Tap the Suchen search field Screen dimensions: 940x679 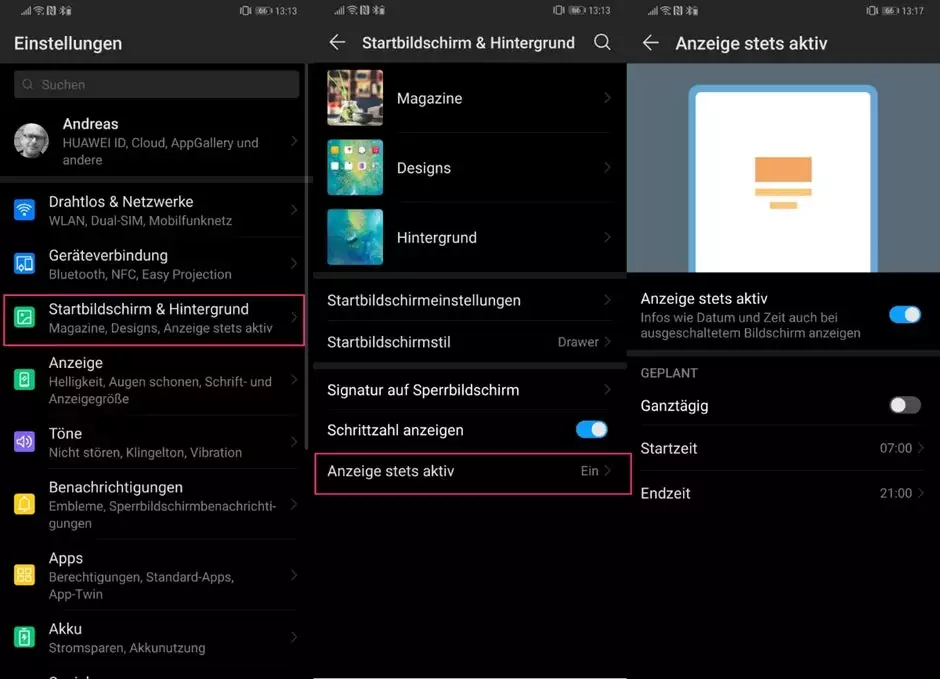click(157, 85)
